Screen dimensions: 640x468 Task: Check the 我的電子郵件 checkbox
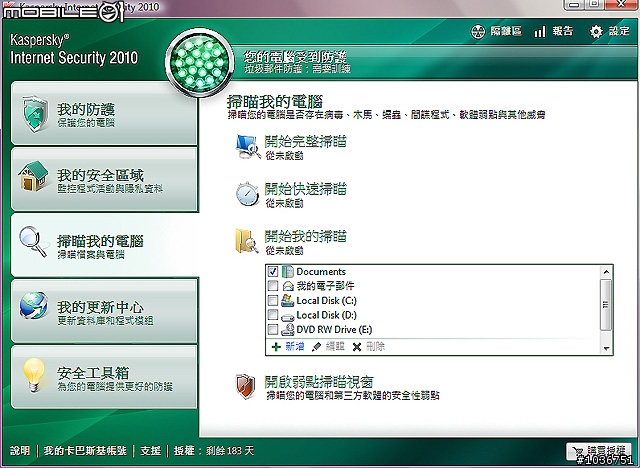pyautogui.click(x=273, y=286)
